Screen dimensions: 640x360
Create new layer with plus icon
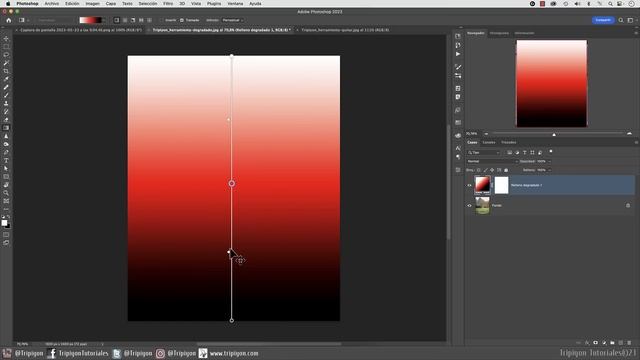coord(621,343)
